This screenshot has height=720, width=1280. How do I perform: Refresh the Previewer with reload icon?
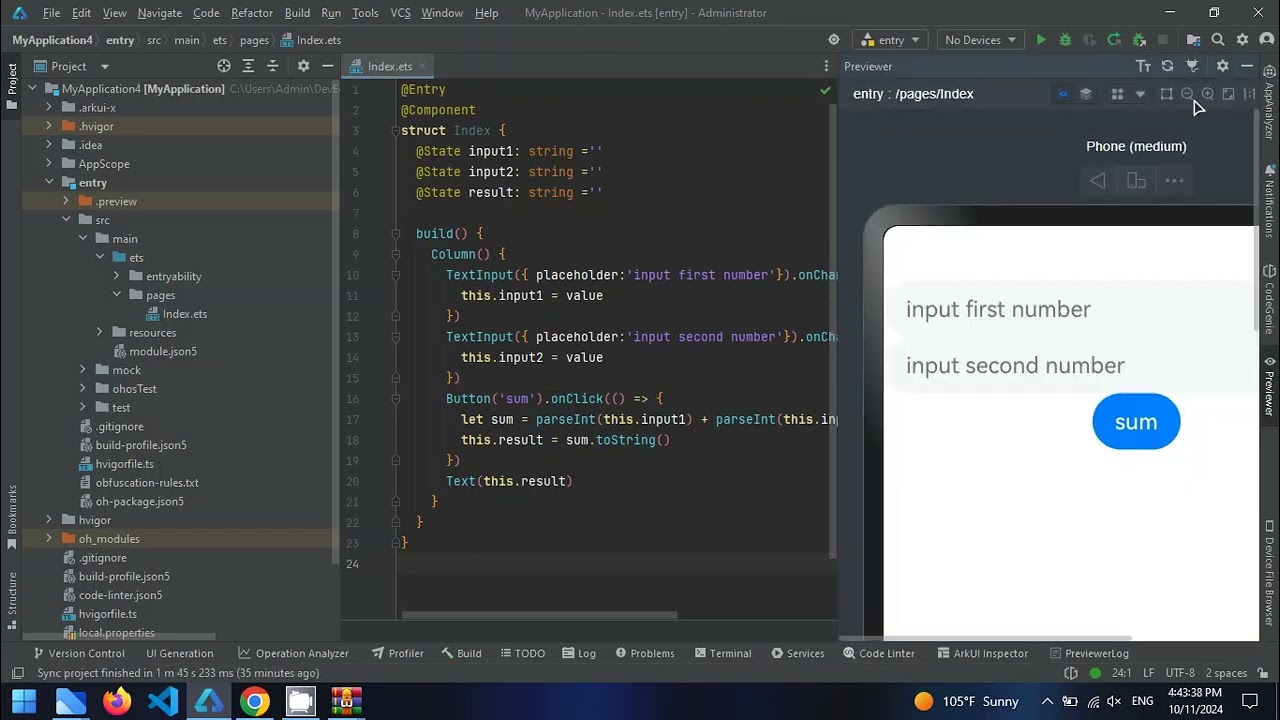click(x=1167, y=66)
